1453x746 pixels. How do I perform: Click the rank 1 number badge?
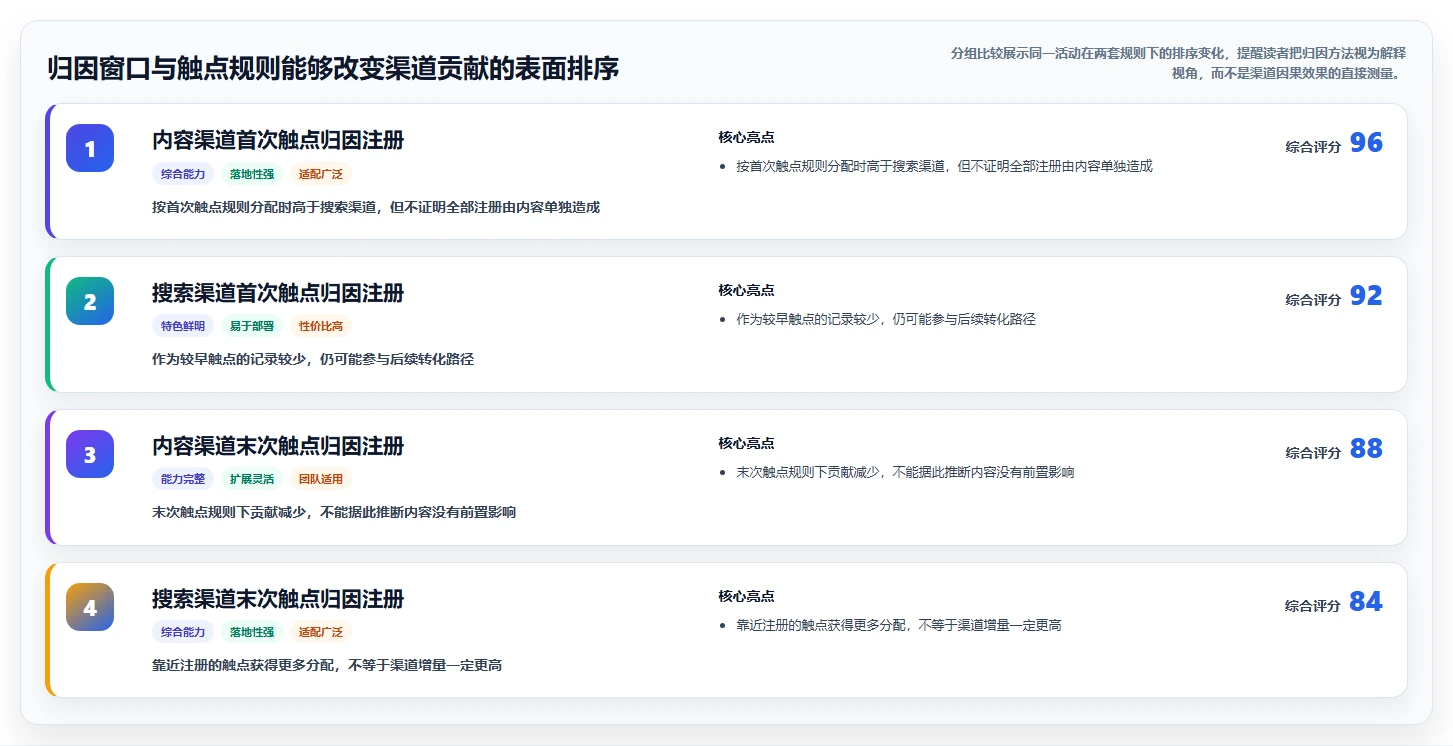coord(90,148)
